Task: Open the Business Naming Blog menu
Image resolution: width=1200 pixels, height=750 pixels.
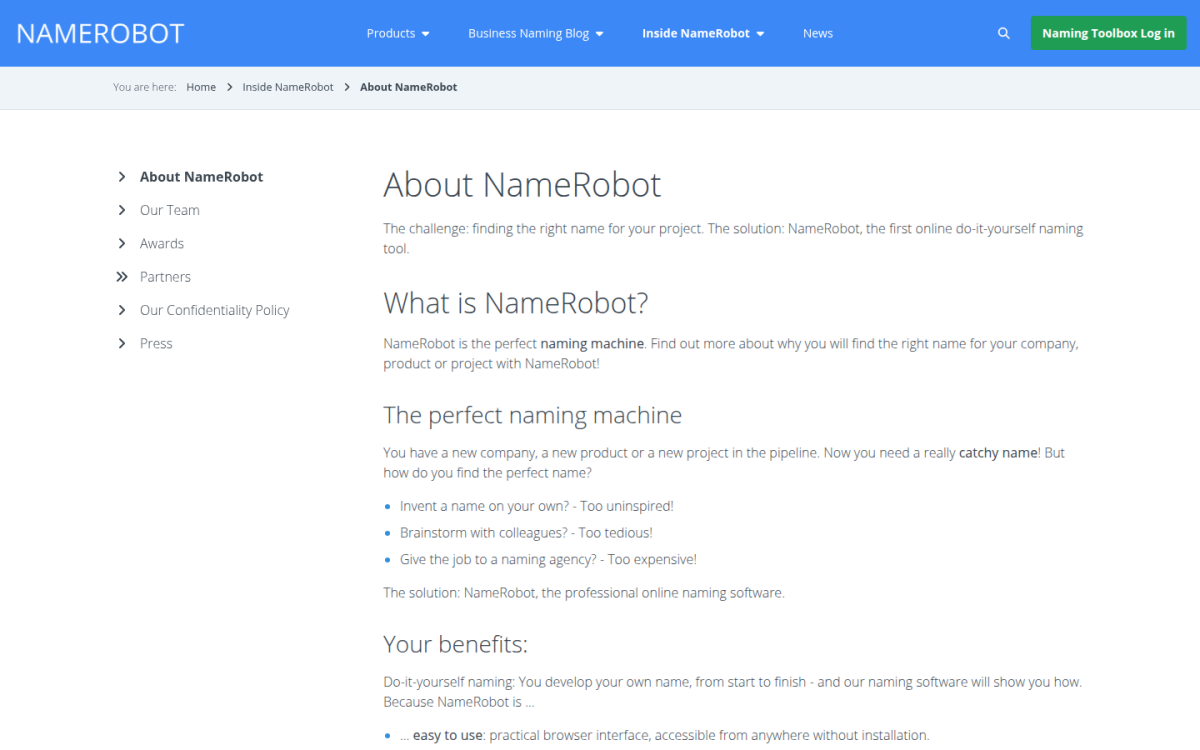Action: click(529, 33)
